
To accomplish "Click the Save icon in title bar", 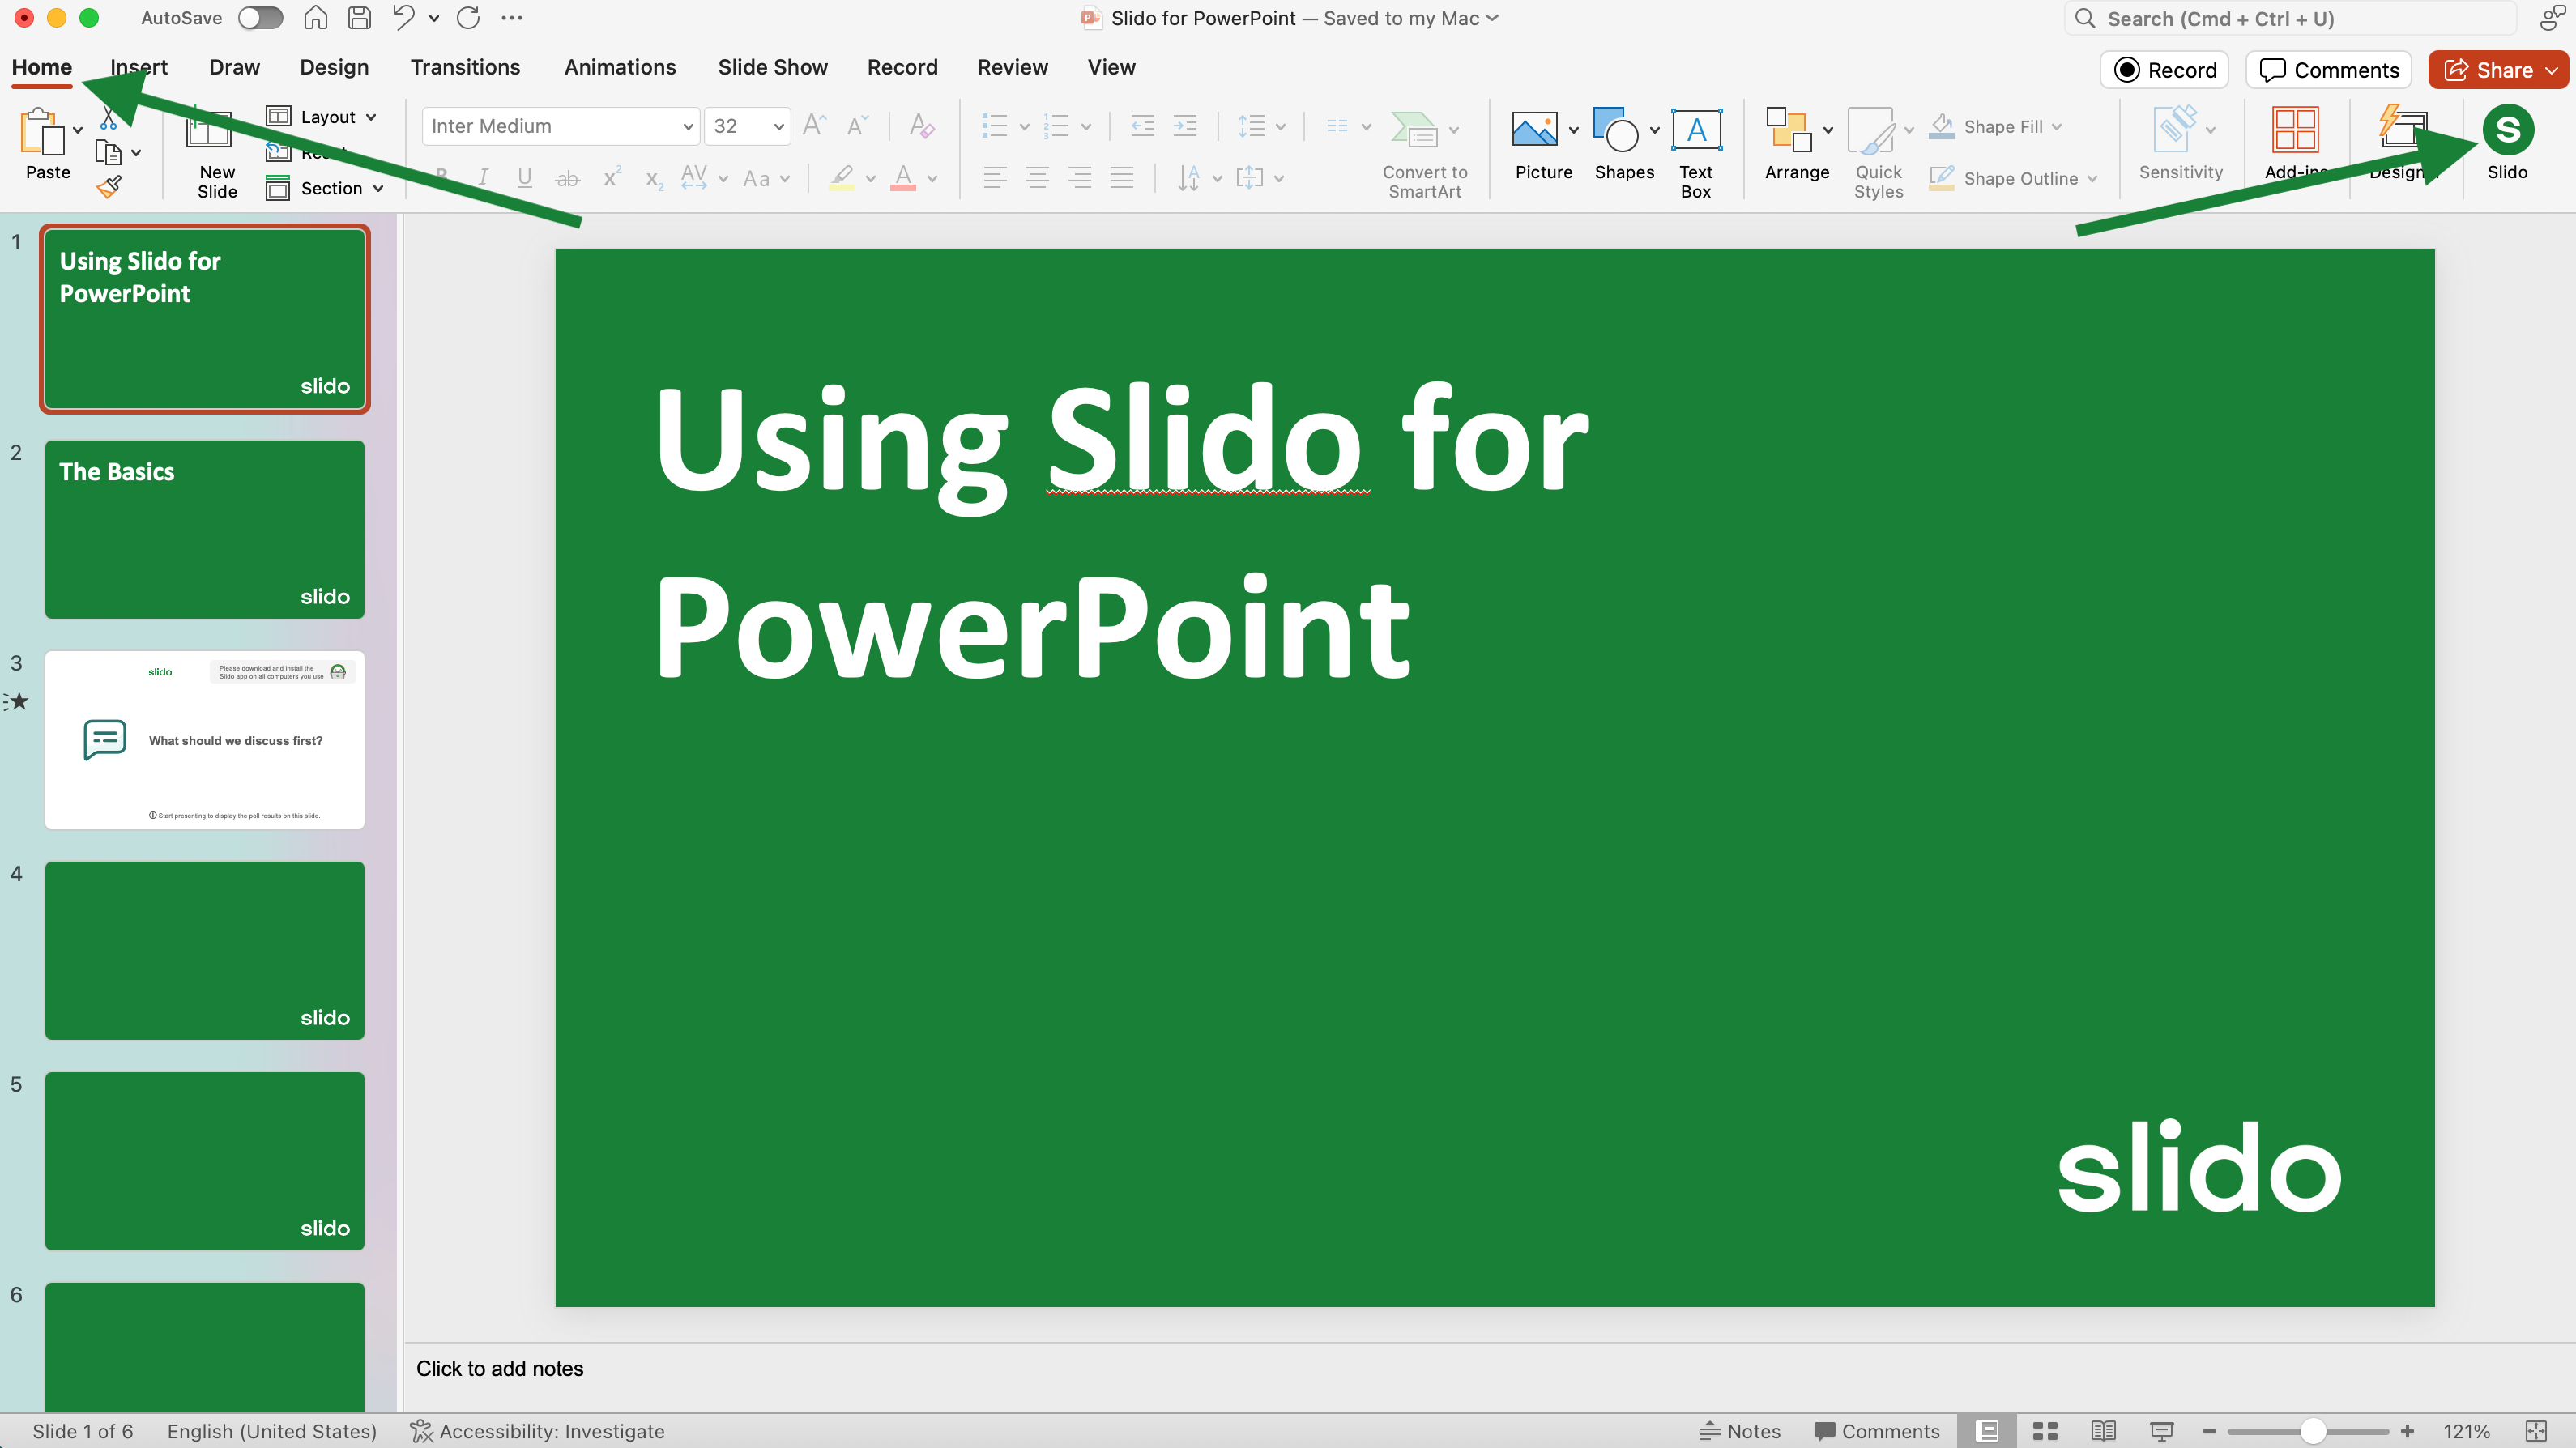I will click(359, 18).
